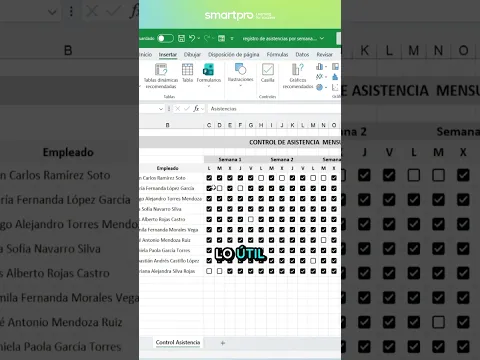
Task: Select the Control Asistencia sheet tab
Action: pyautogui.click(x=178, y=342)
